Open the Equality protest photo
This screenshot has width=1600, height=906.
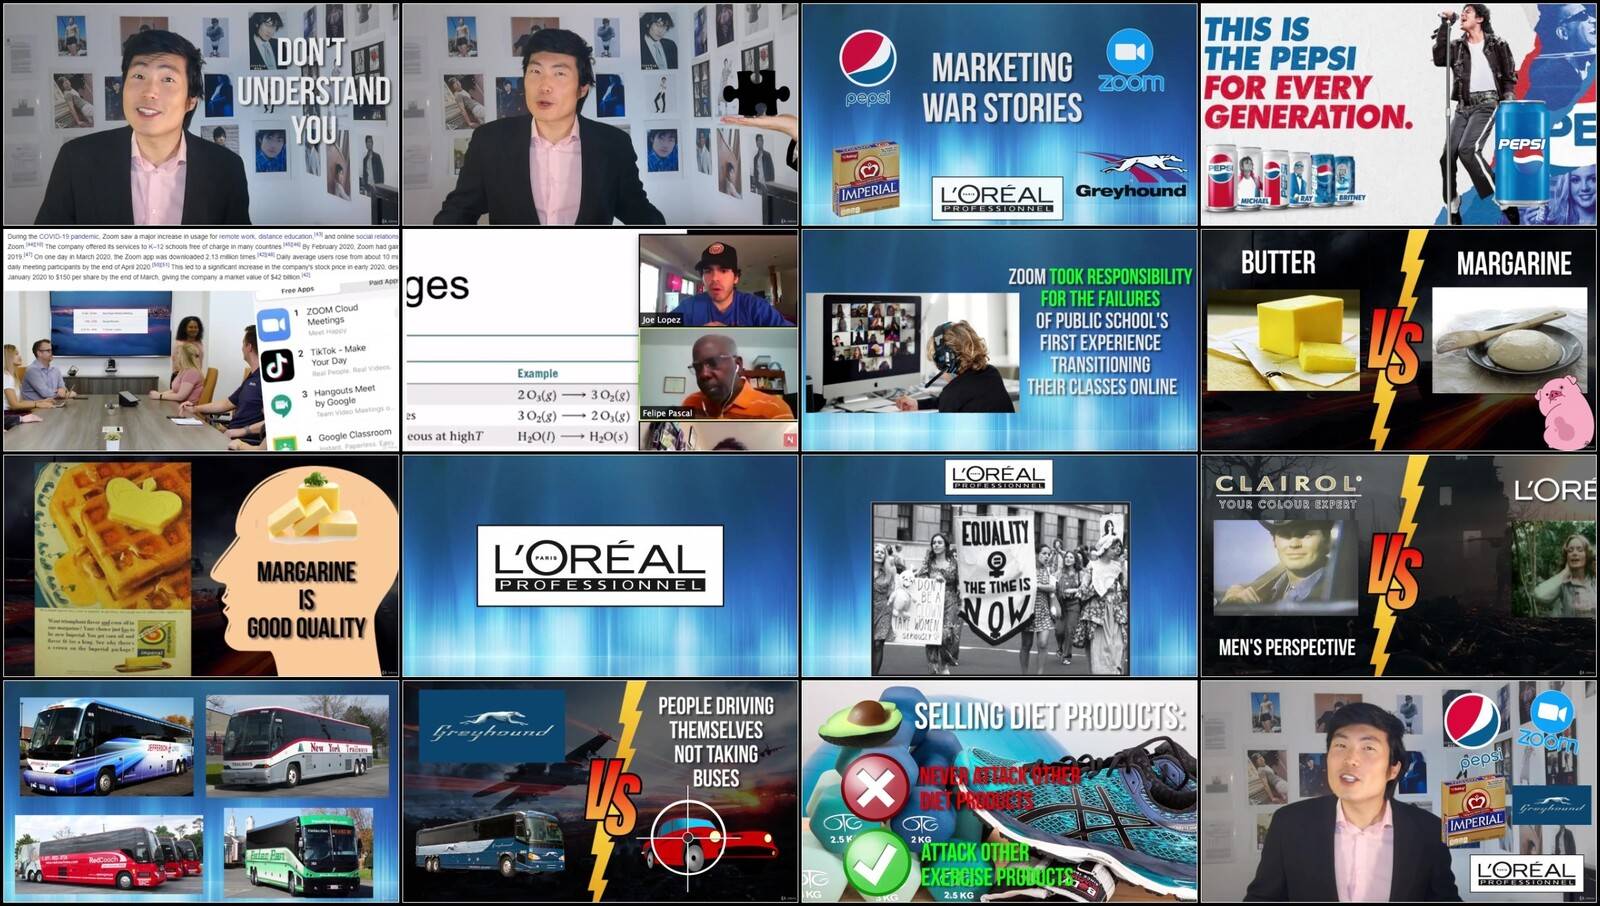coord(1000,588)
